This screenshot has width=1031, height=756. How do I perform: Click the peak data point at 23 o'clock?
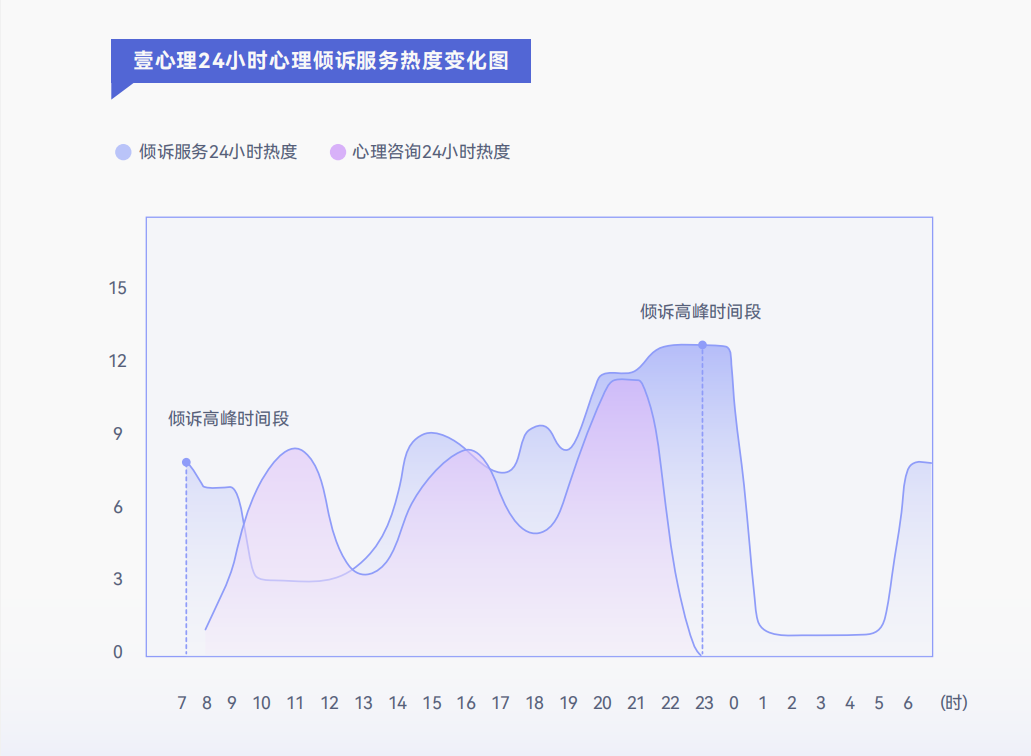[702, 345]
